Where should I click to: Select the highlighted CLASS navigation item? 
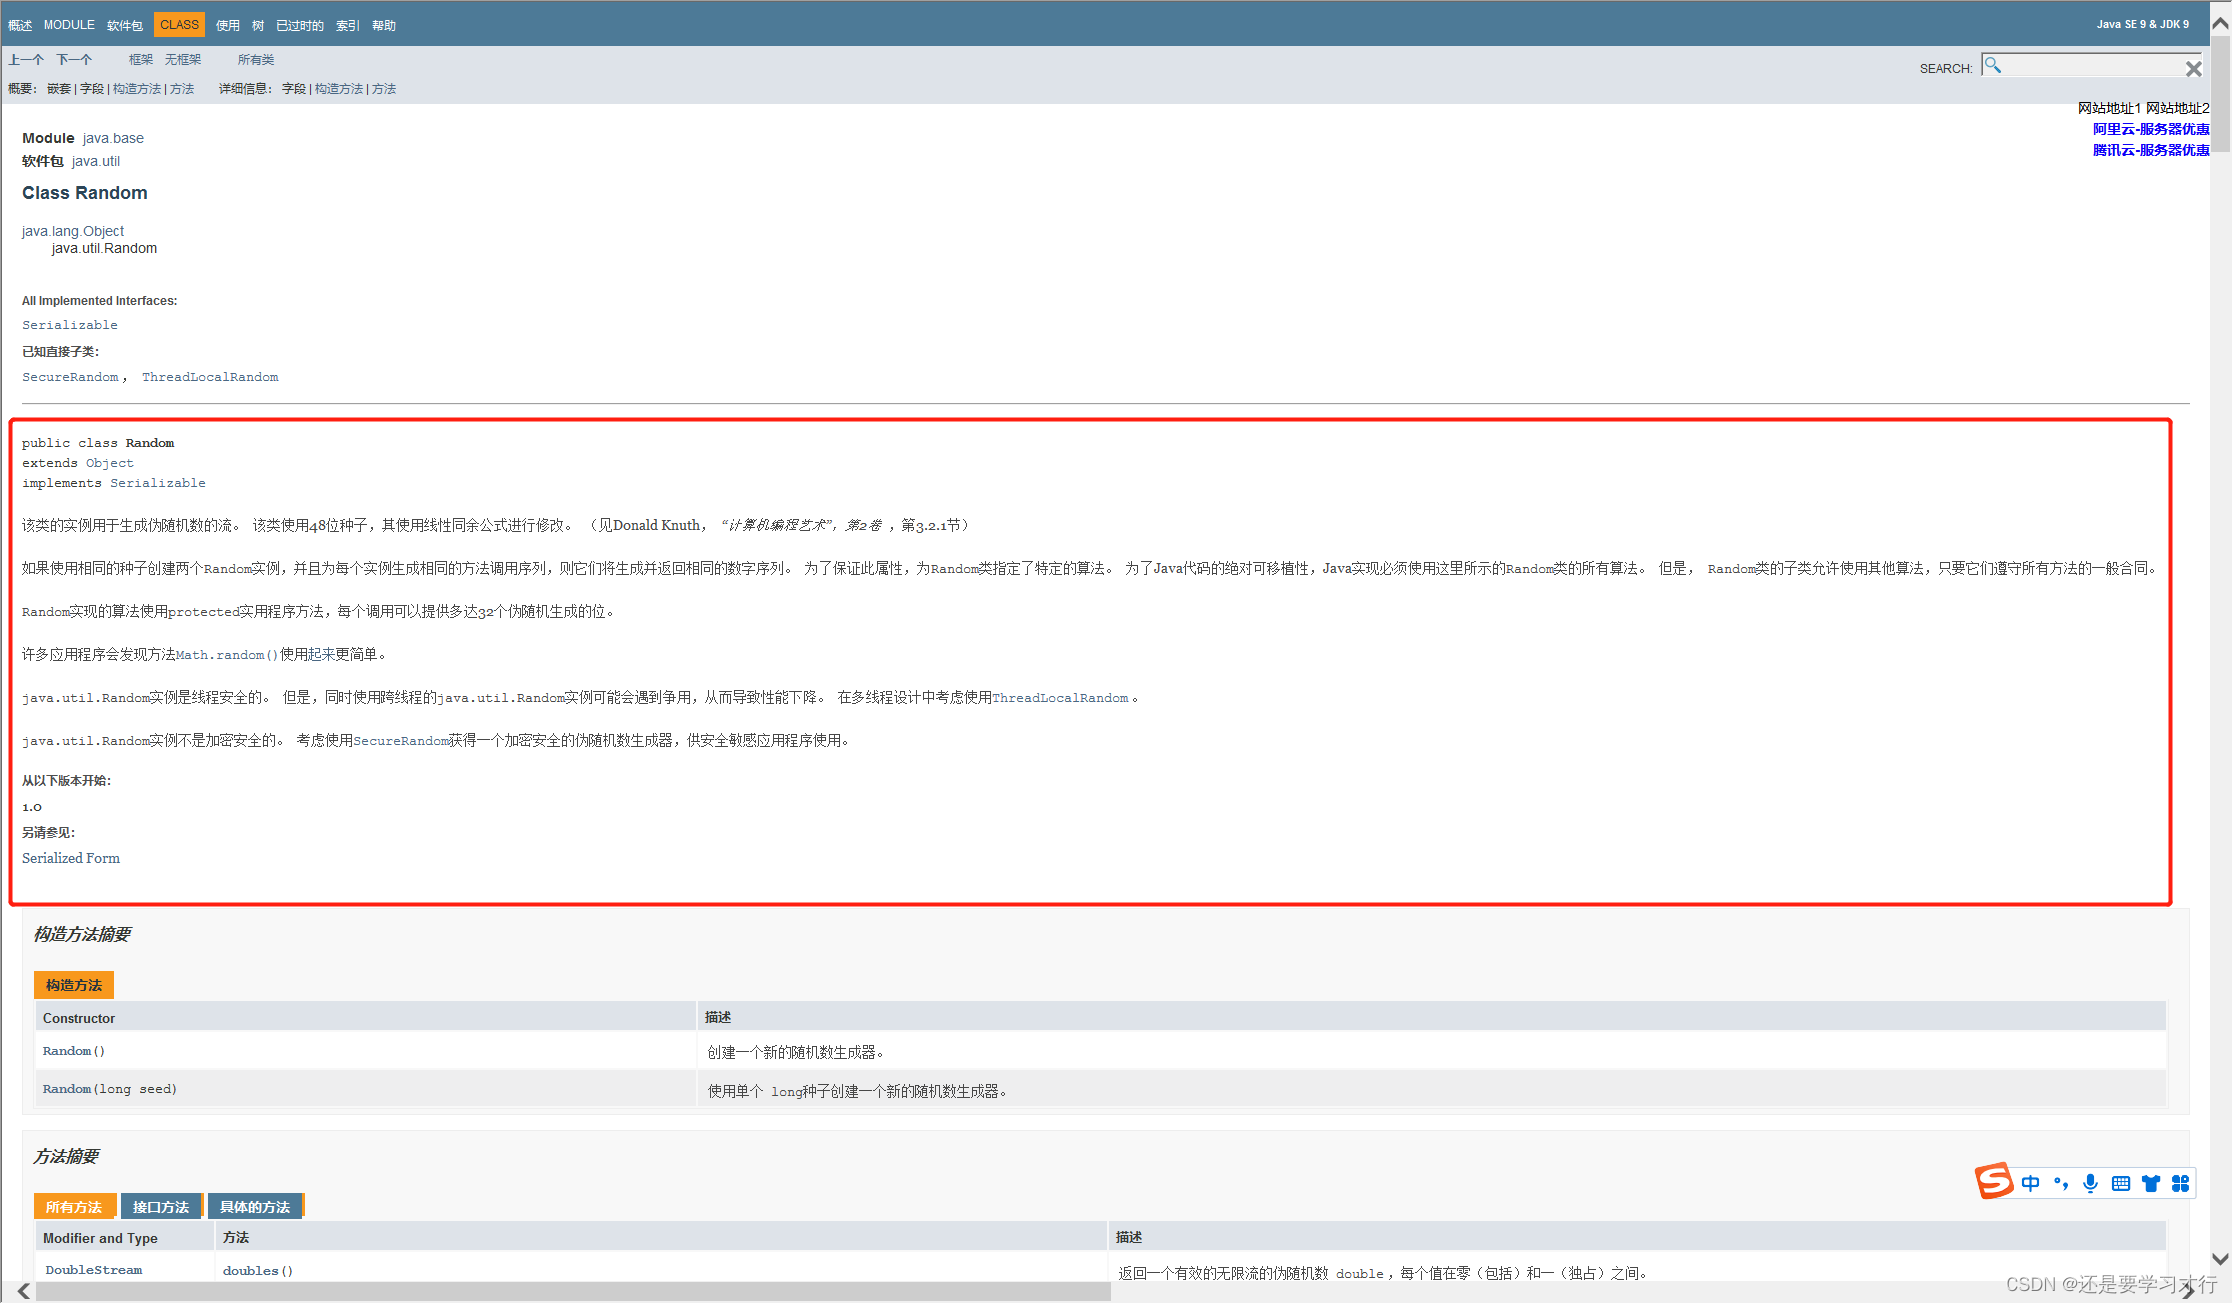pos(179,25)
